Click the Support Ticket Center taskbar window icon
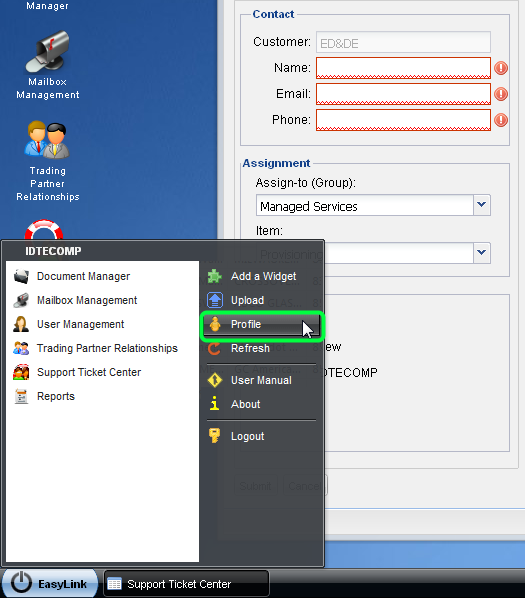Image resolution: width=525 pixels, height=598 pixels. click(x=114, y=584)
